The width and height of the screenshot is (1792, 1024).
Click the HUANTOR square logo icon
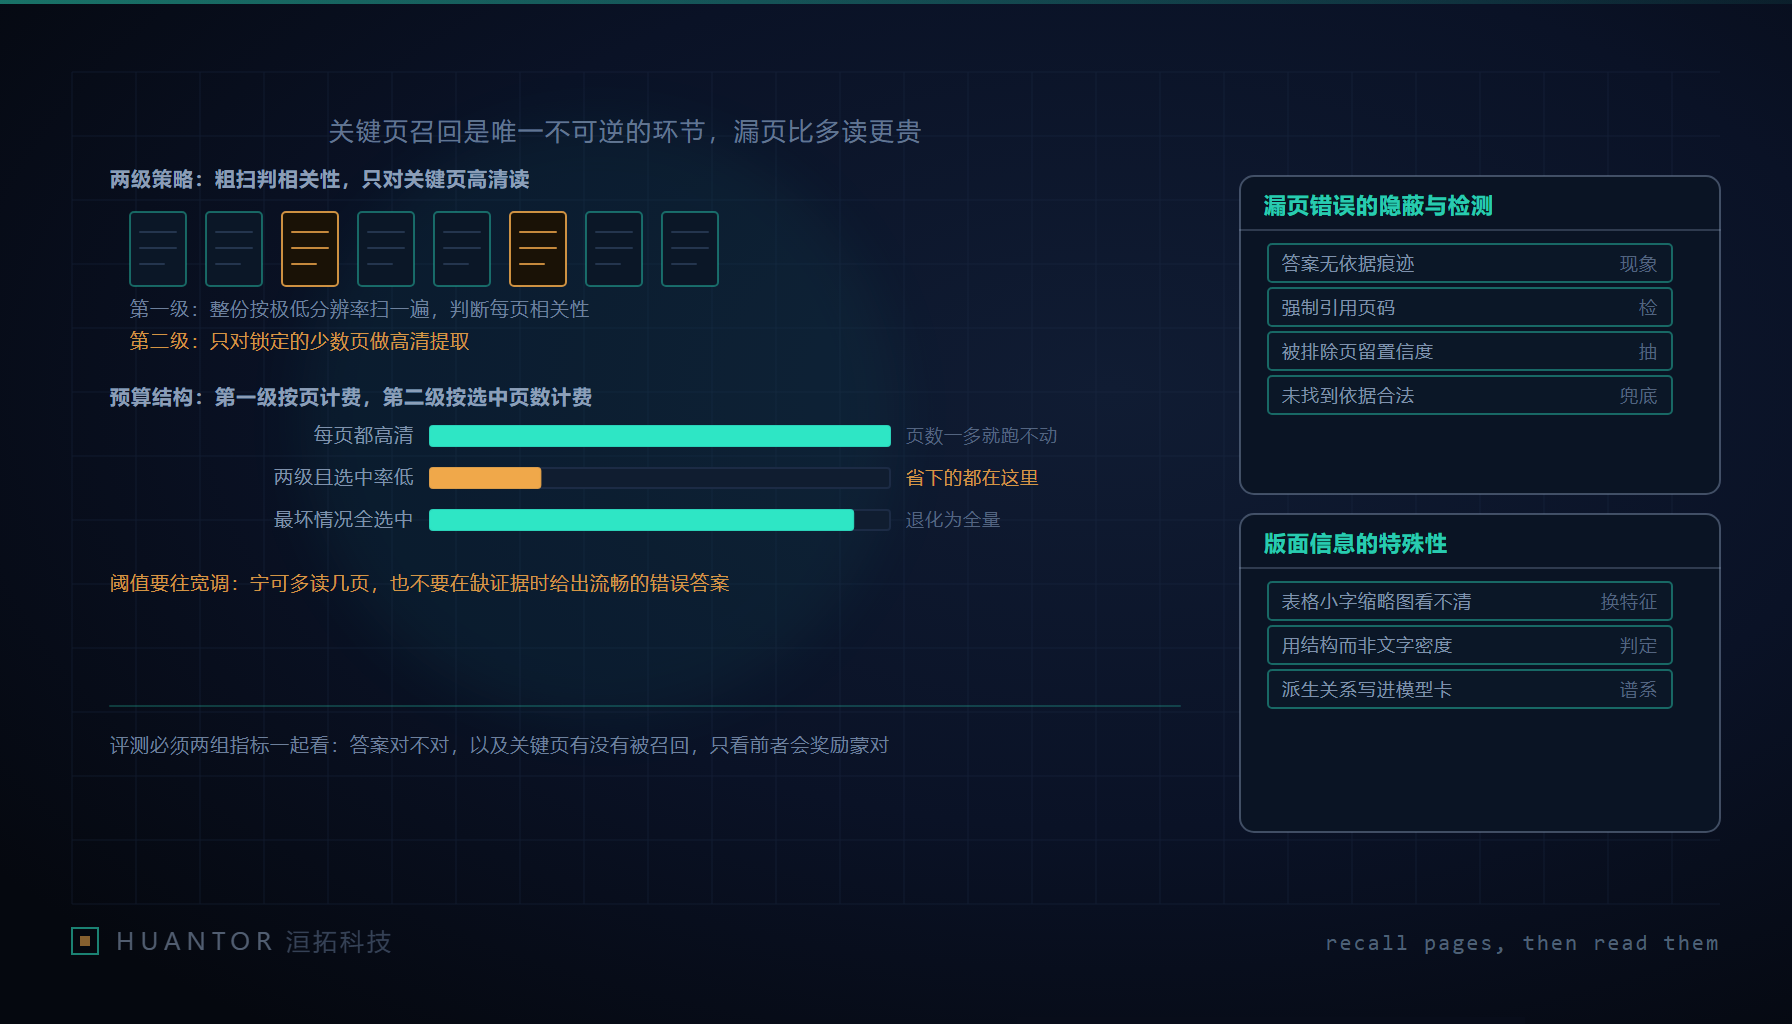pyautogui.click(x=85, y=941)
